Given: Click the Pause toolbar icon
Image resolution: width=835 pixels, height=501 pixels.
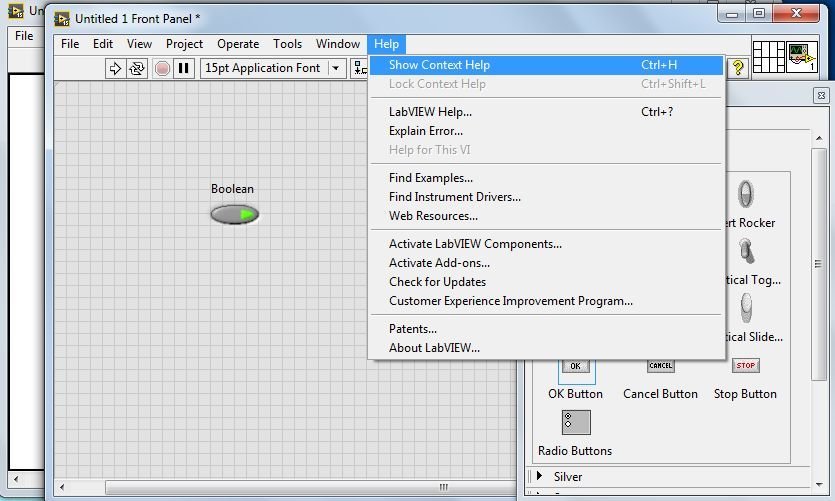Looking at the screenshot, I should 184,69.
